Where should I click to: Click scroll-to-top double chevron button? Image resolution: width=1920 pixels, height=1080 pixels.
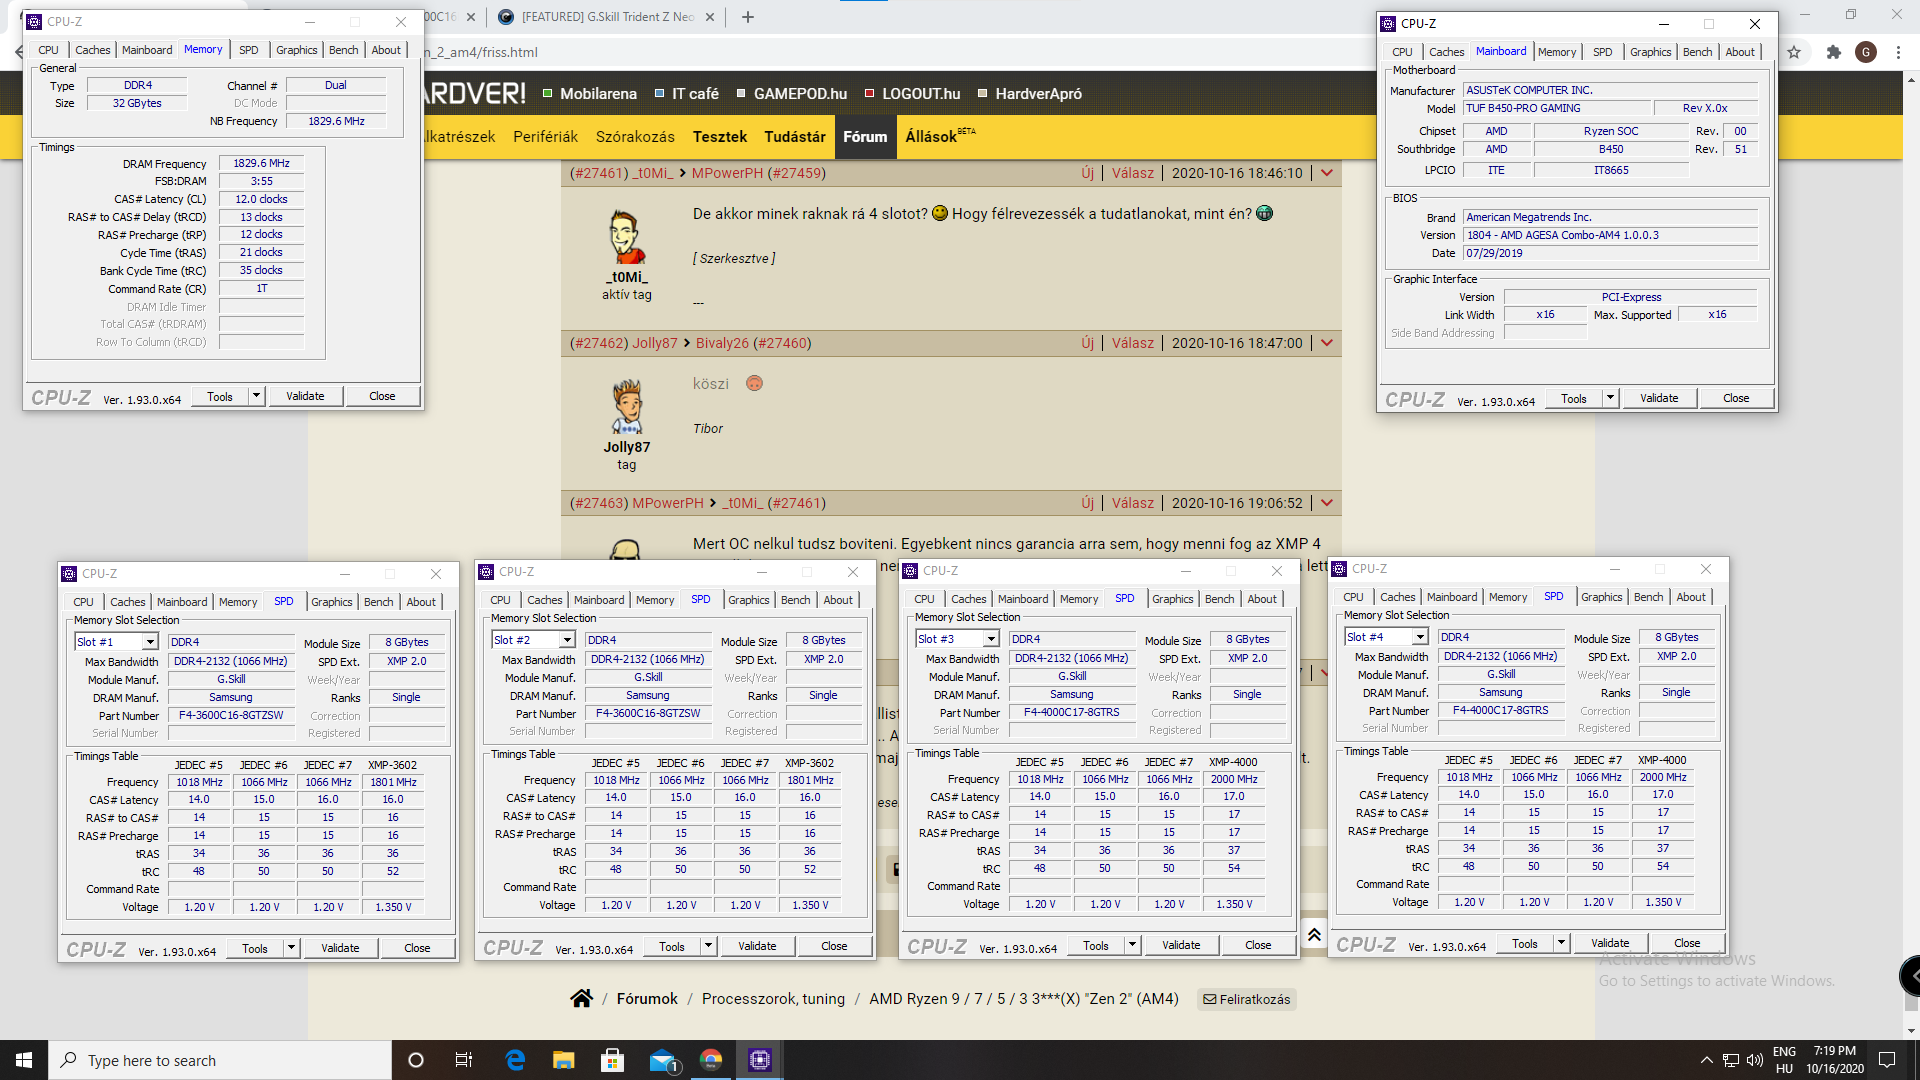click(x=1314, y=934)
